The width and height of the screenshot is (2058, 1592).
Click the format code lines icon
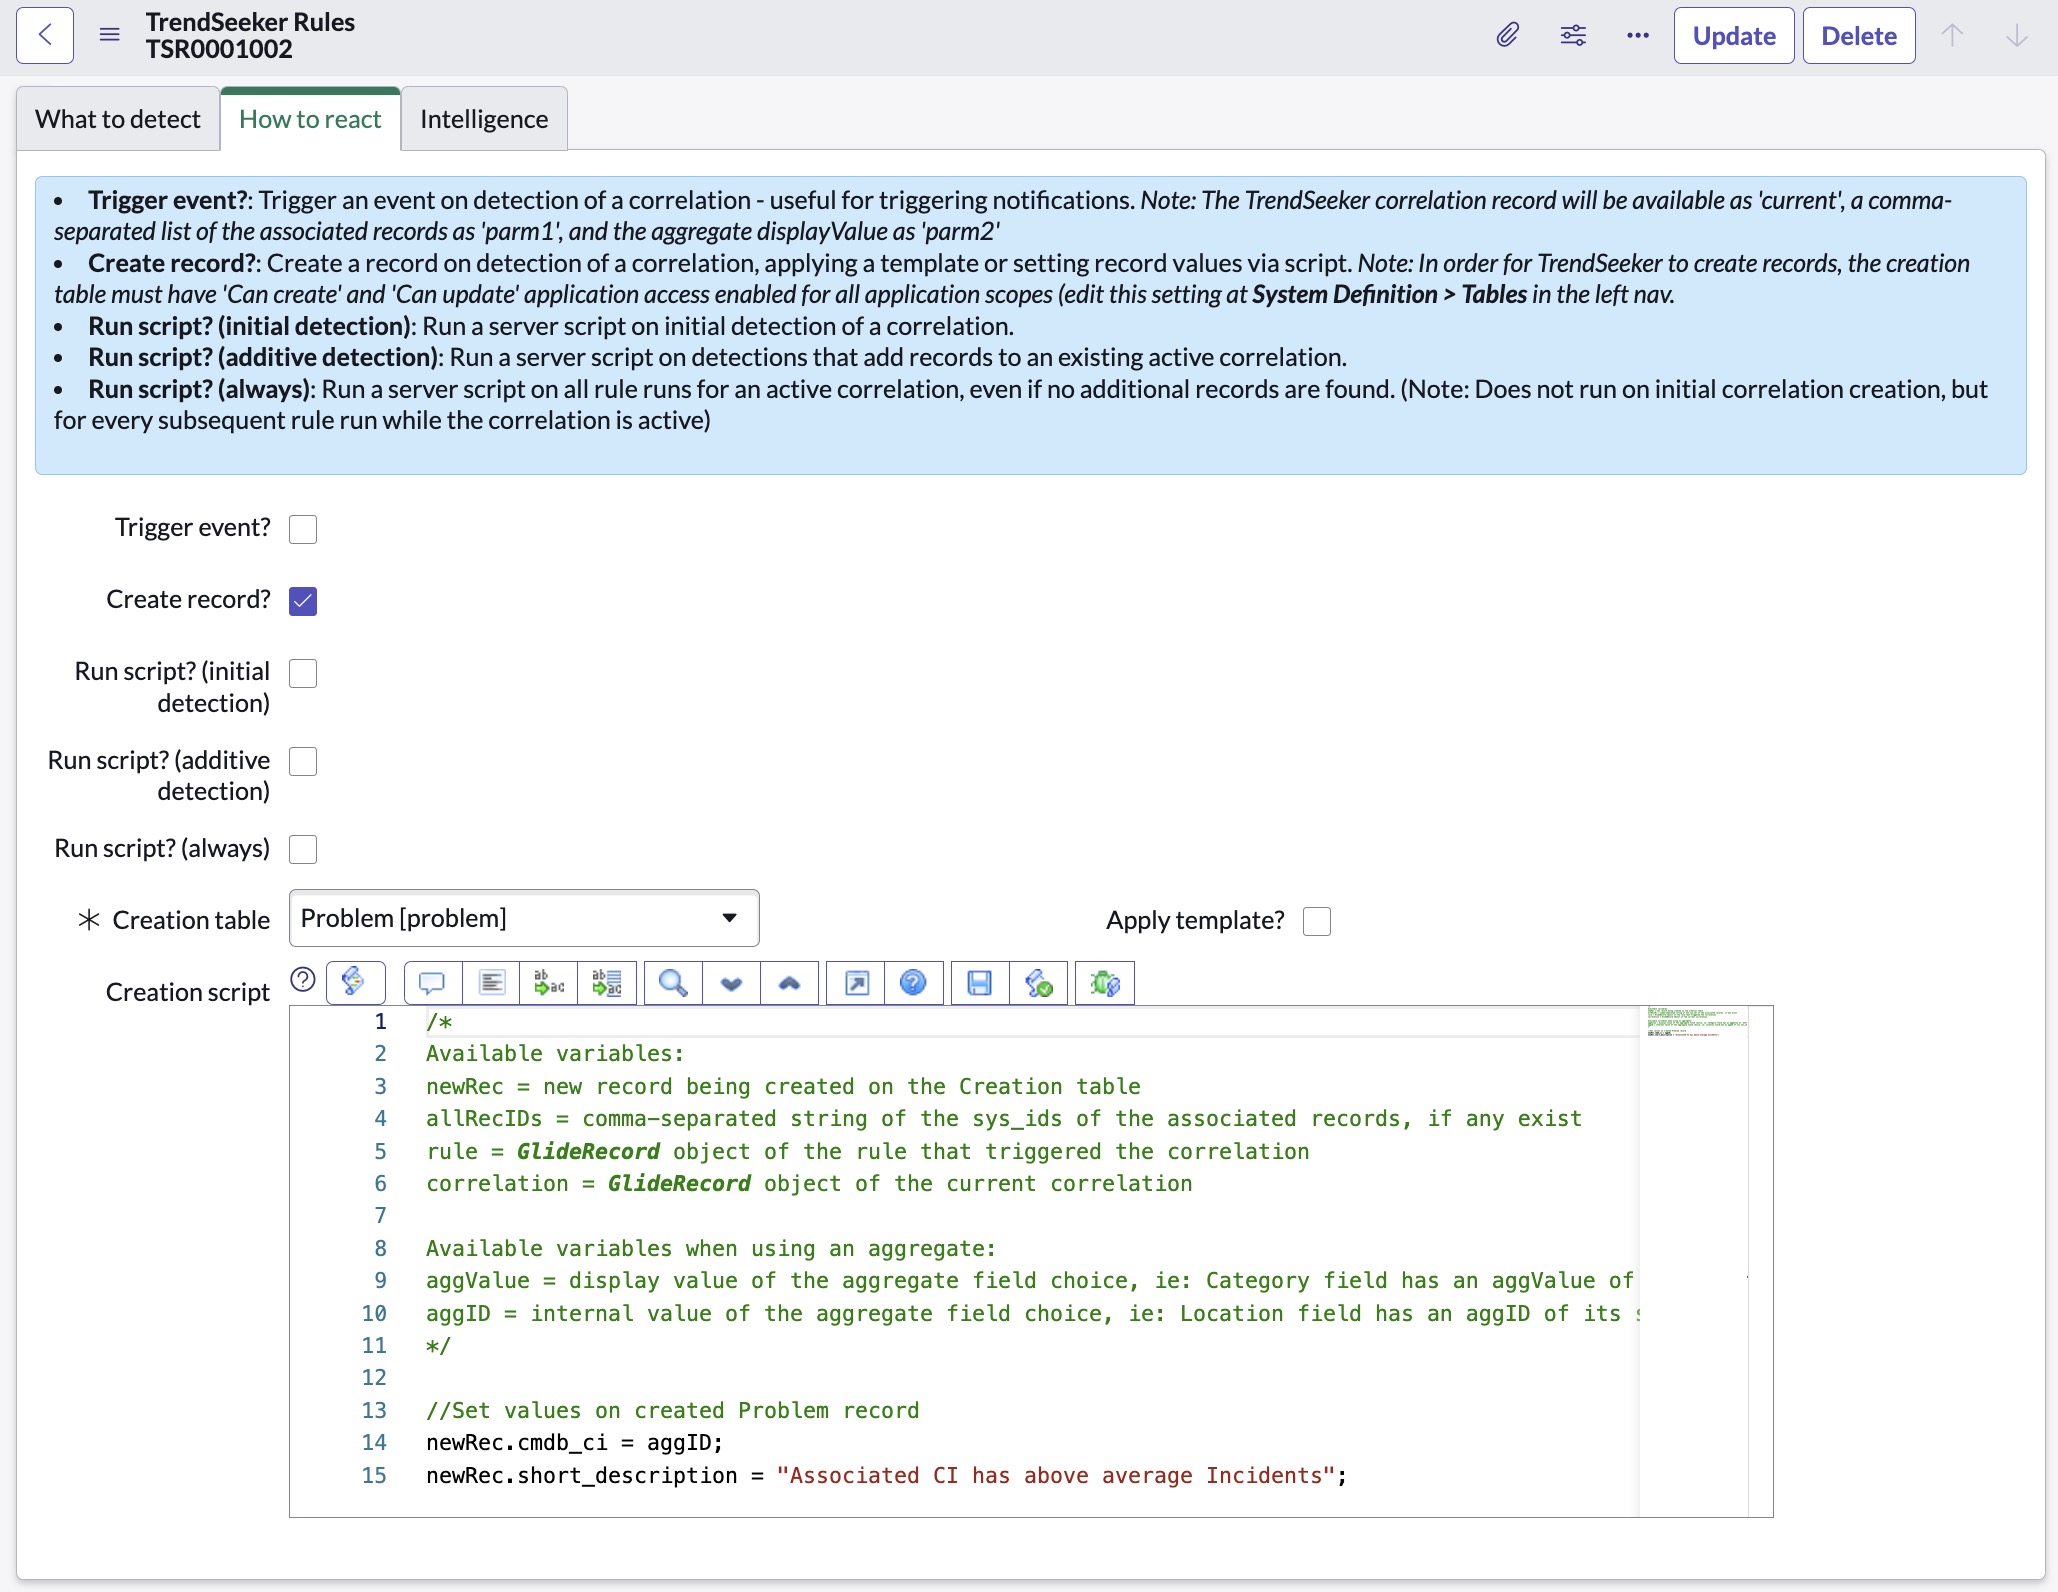pyautogui.click(x=491, y=983)
